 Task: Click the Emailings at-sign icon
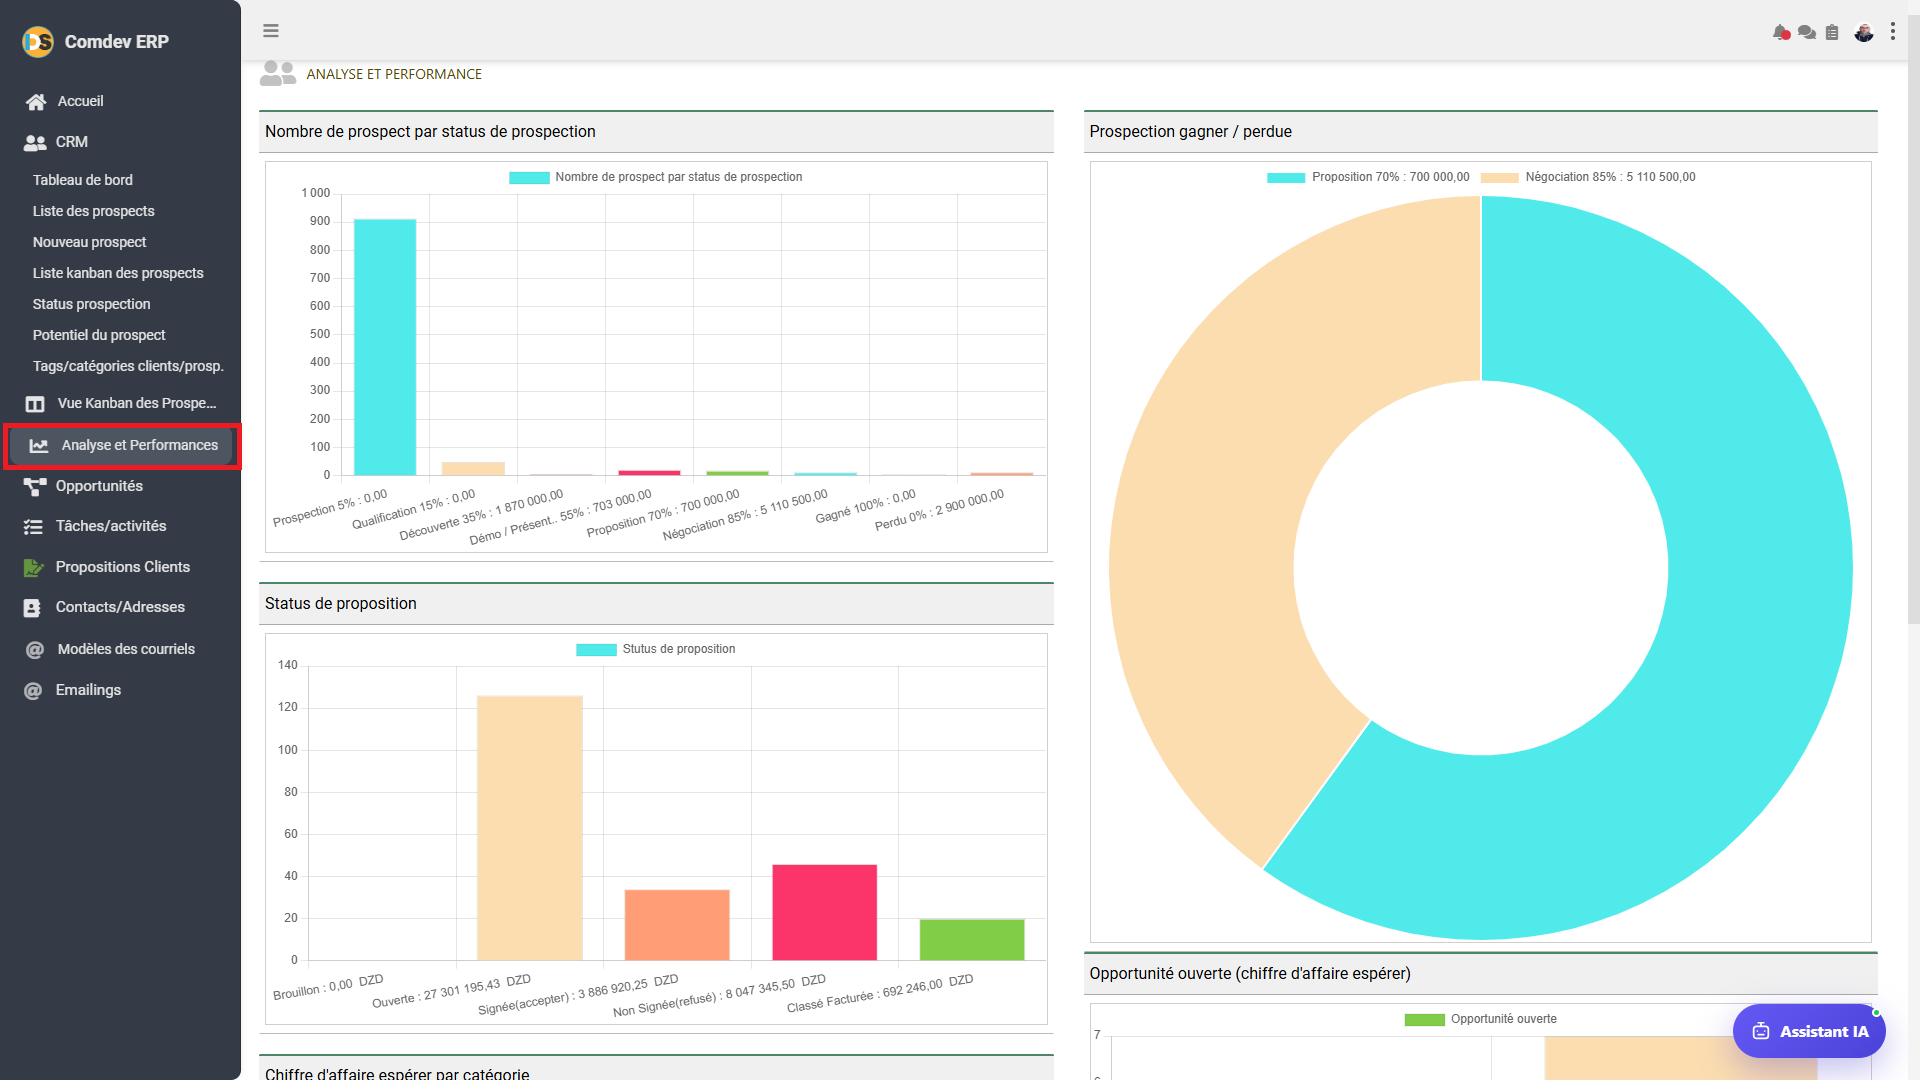33,691
